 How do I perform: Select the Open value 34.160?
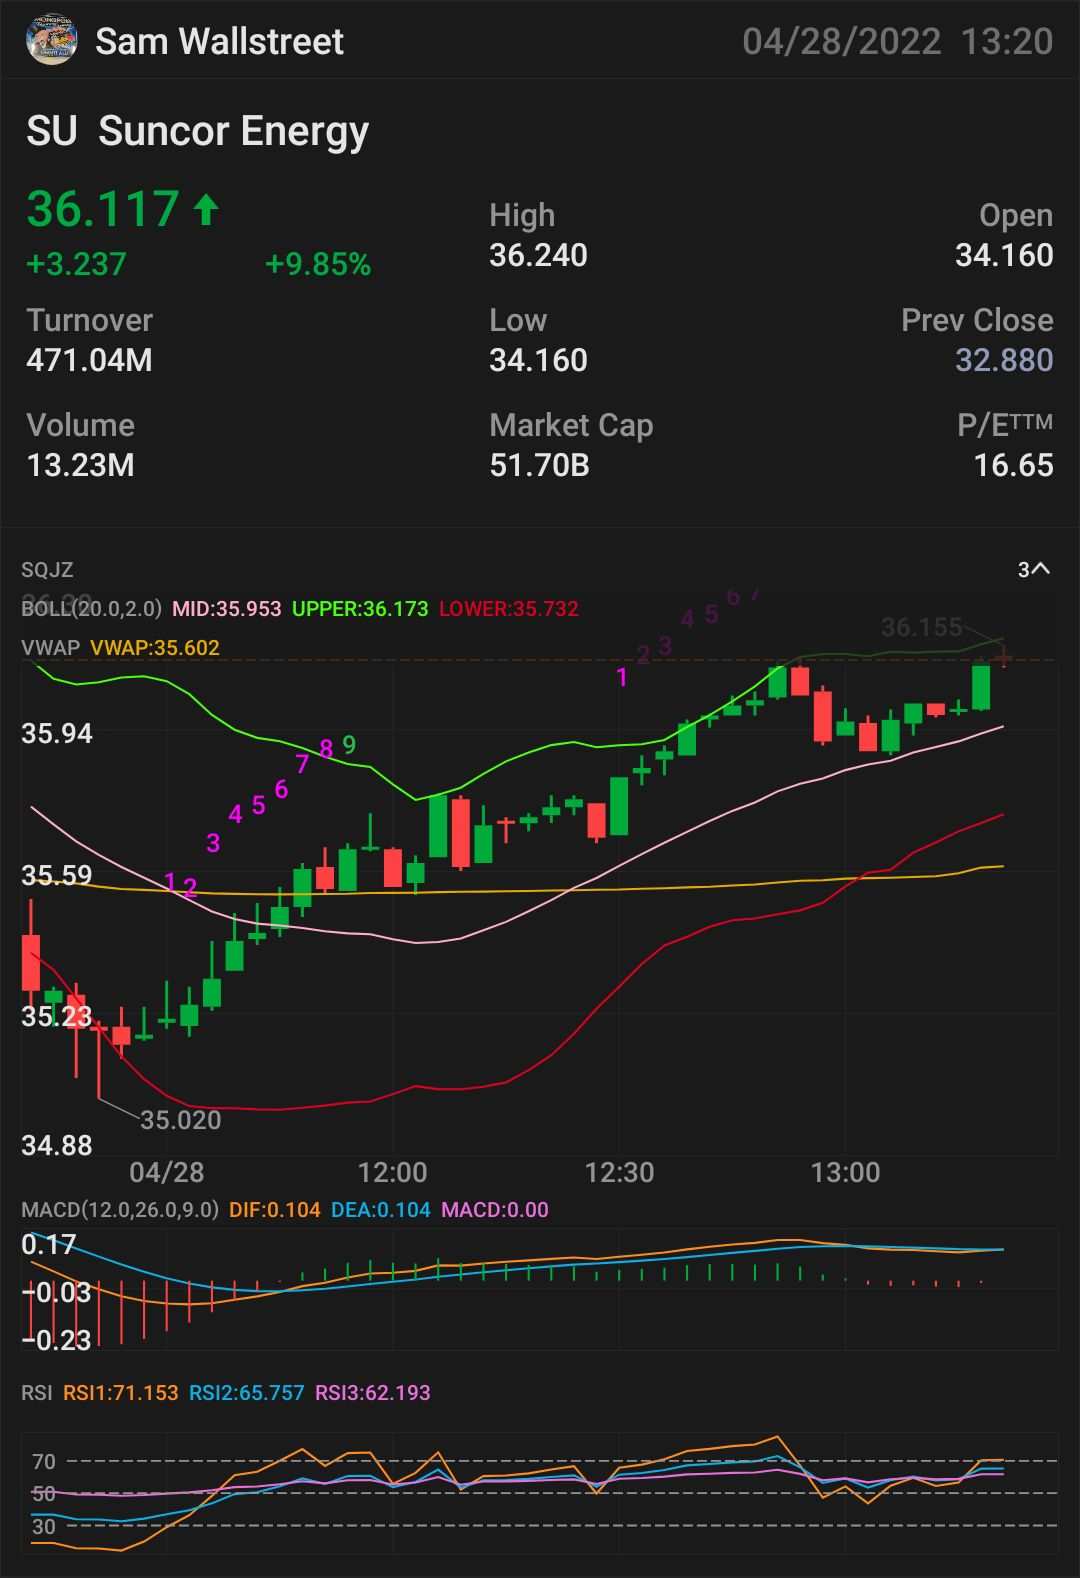tap(1004, 255)
